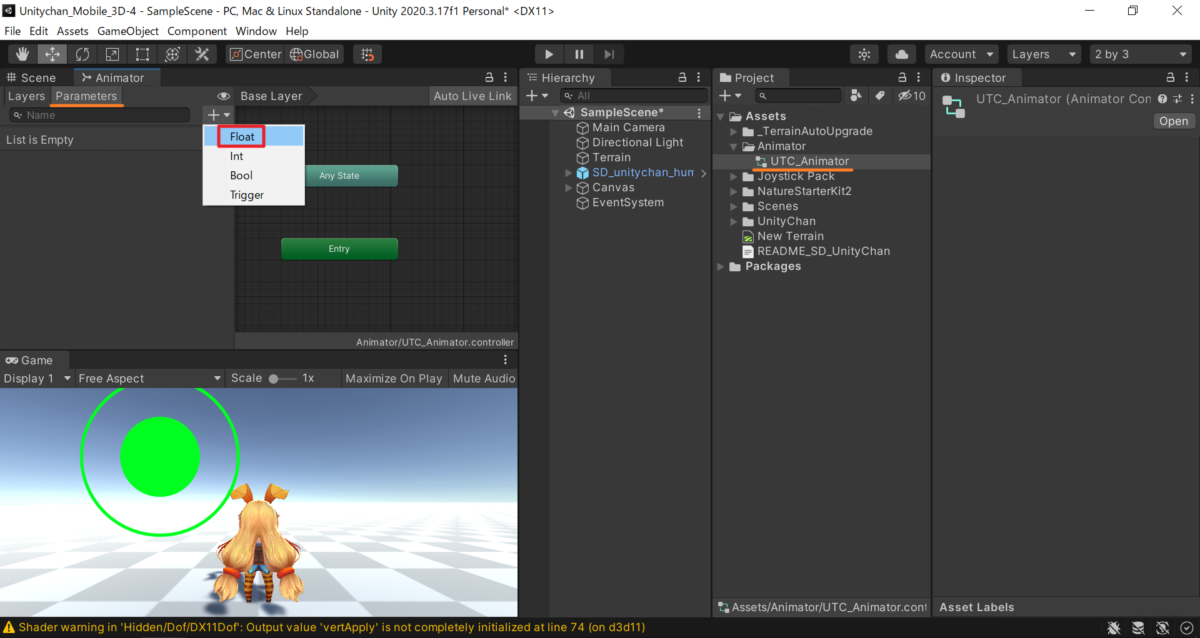1200x638 pixels.
Task: Open the Display 1 dropdown
Action: click(x=38, y=378)
